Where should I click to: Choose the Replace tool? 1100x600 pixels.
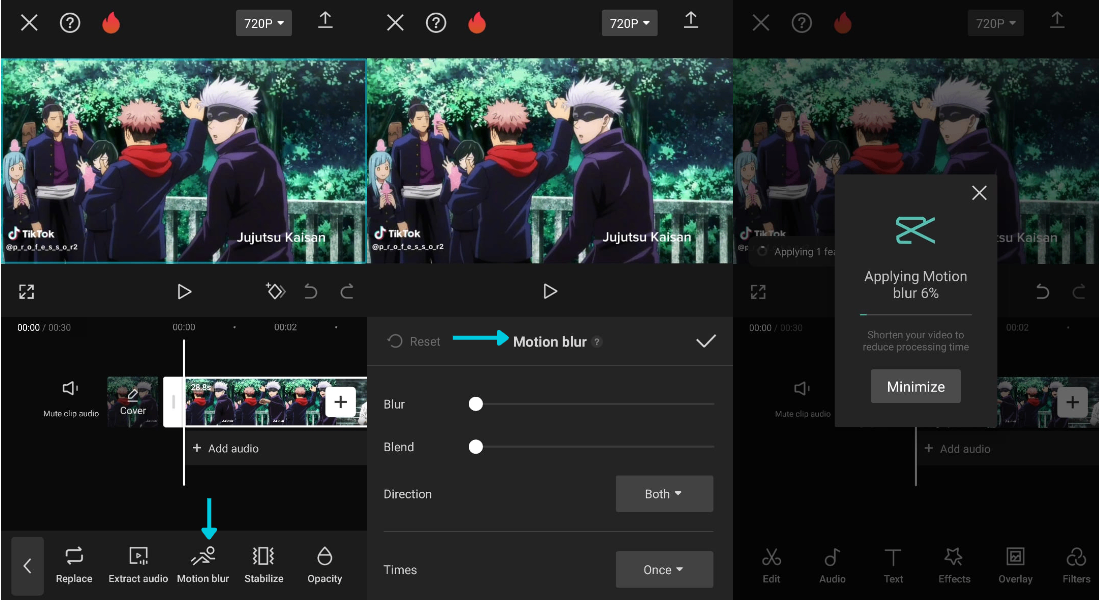[74, 566]
